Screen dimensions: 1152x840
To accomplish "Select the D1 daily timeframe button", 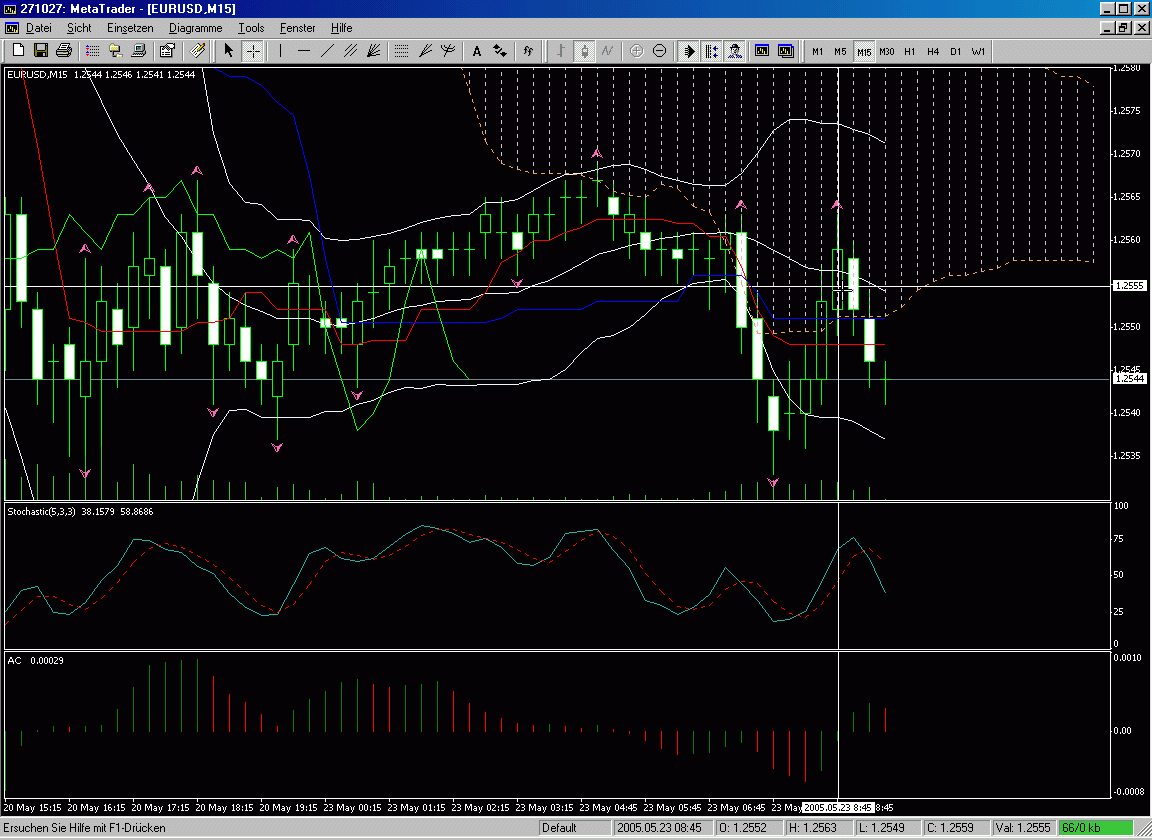I will coord(955,51).
